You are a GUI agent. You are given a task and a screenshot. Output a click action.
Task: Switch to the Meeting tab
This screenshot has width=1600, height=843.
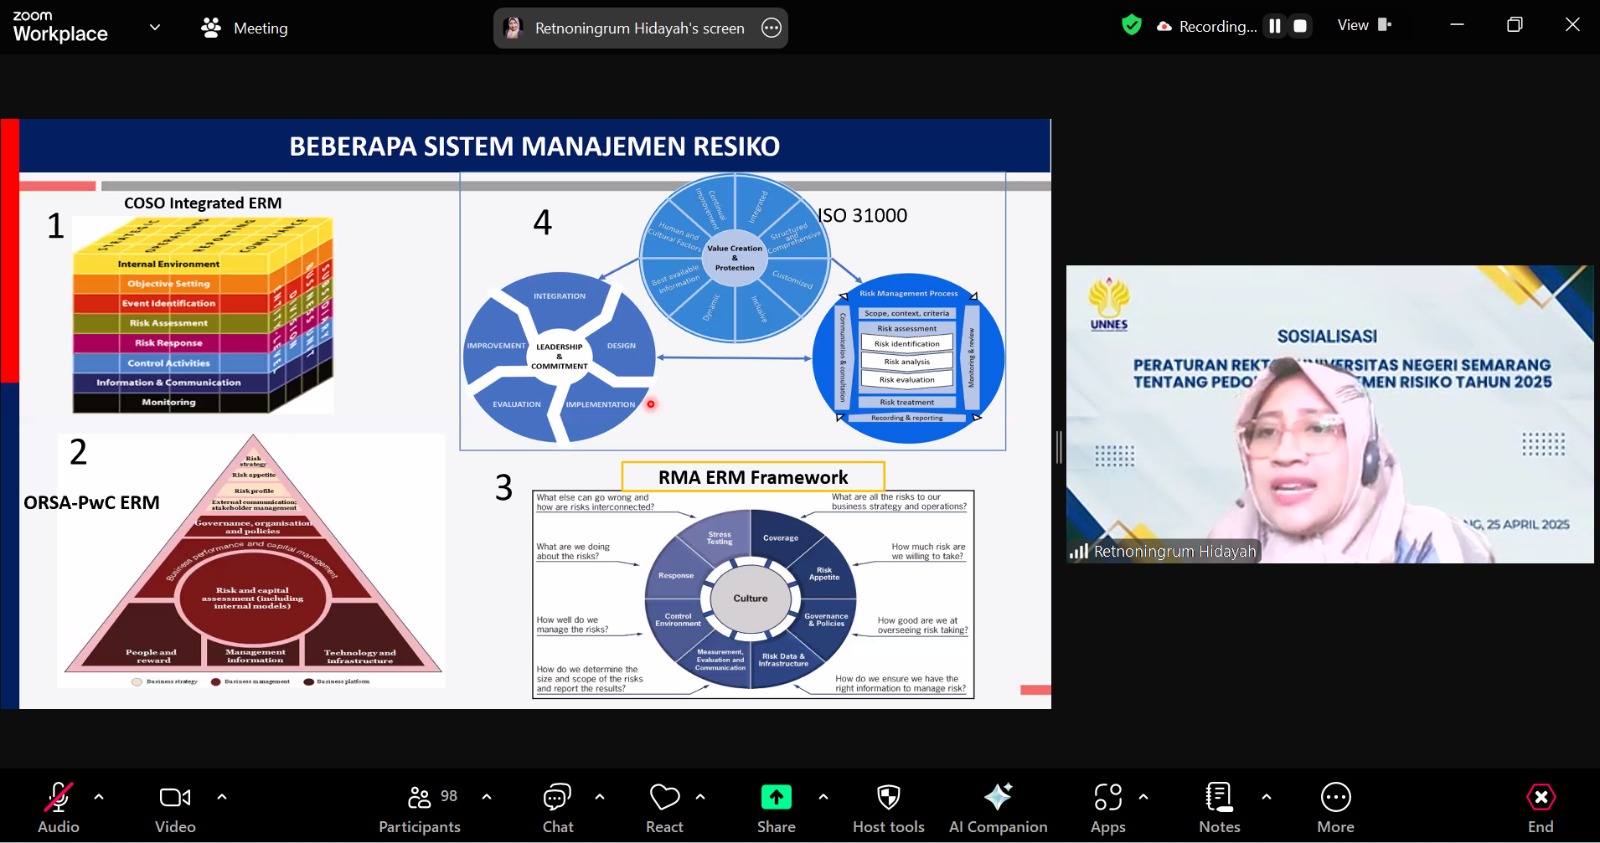point(245,28)
